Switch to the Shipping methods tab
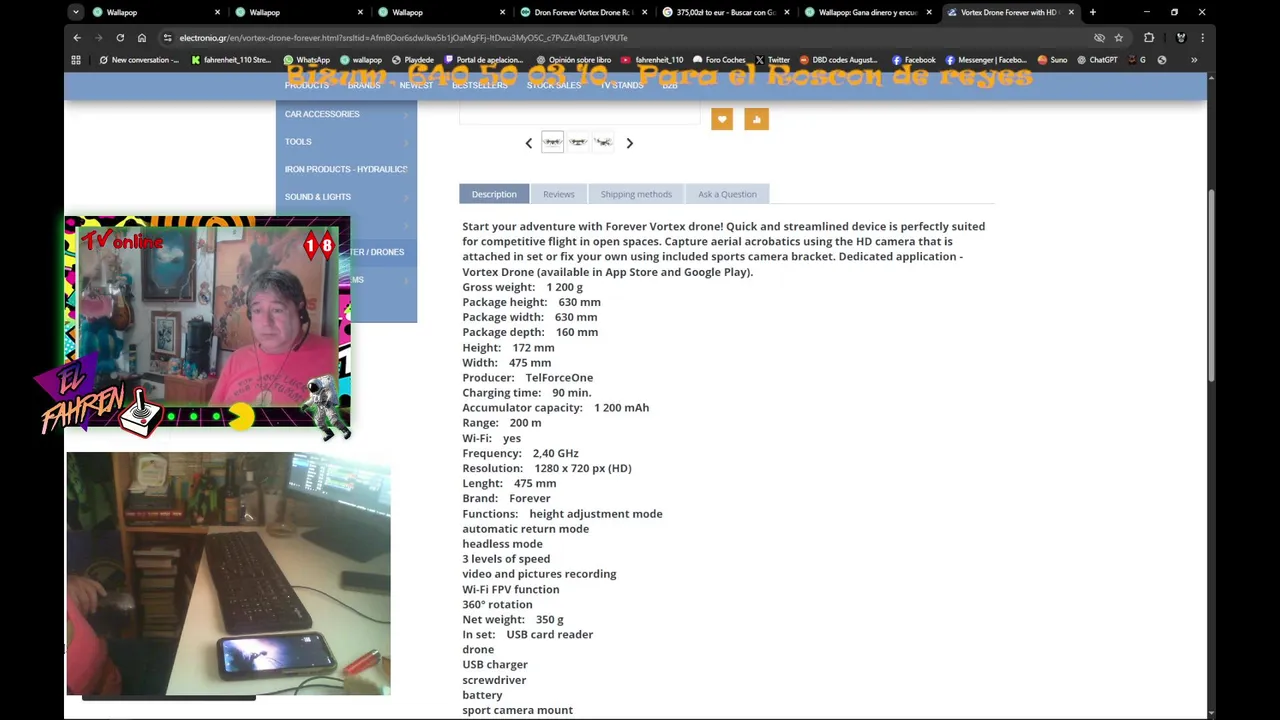 (x=636, y=194)
